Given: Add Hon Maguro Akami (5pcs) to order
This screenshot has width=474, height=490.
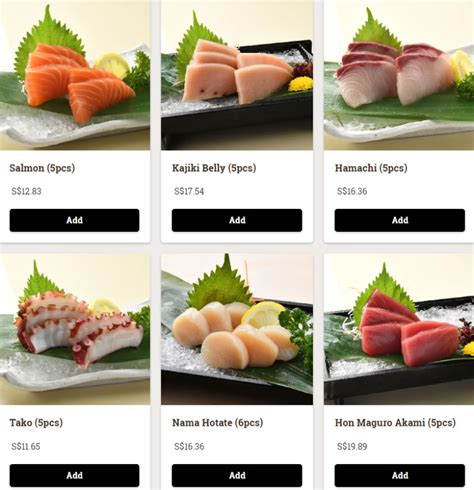Looking at the screenshot, I should coord(400,475).
